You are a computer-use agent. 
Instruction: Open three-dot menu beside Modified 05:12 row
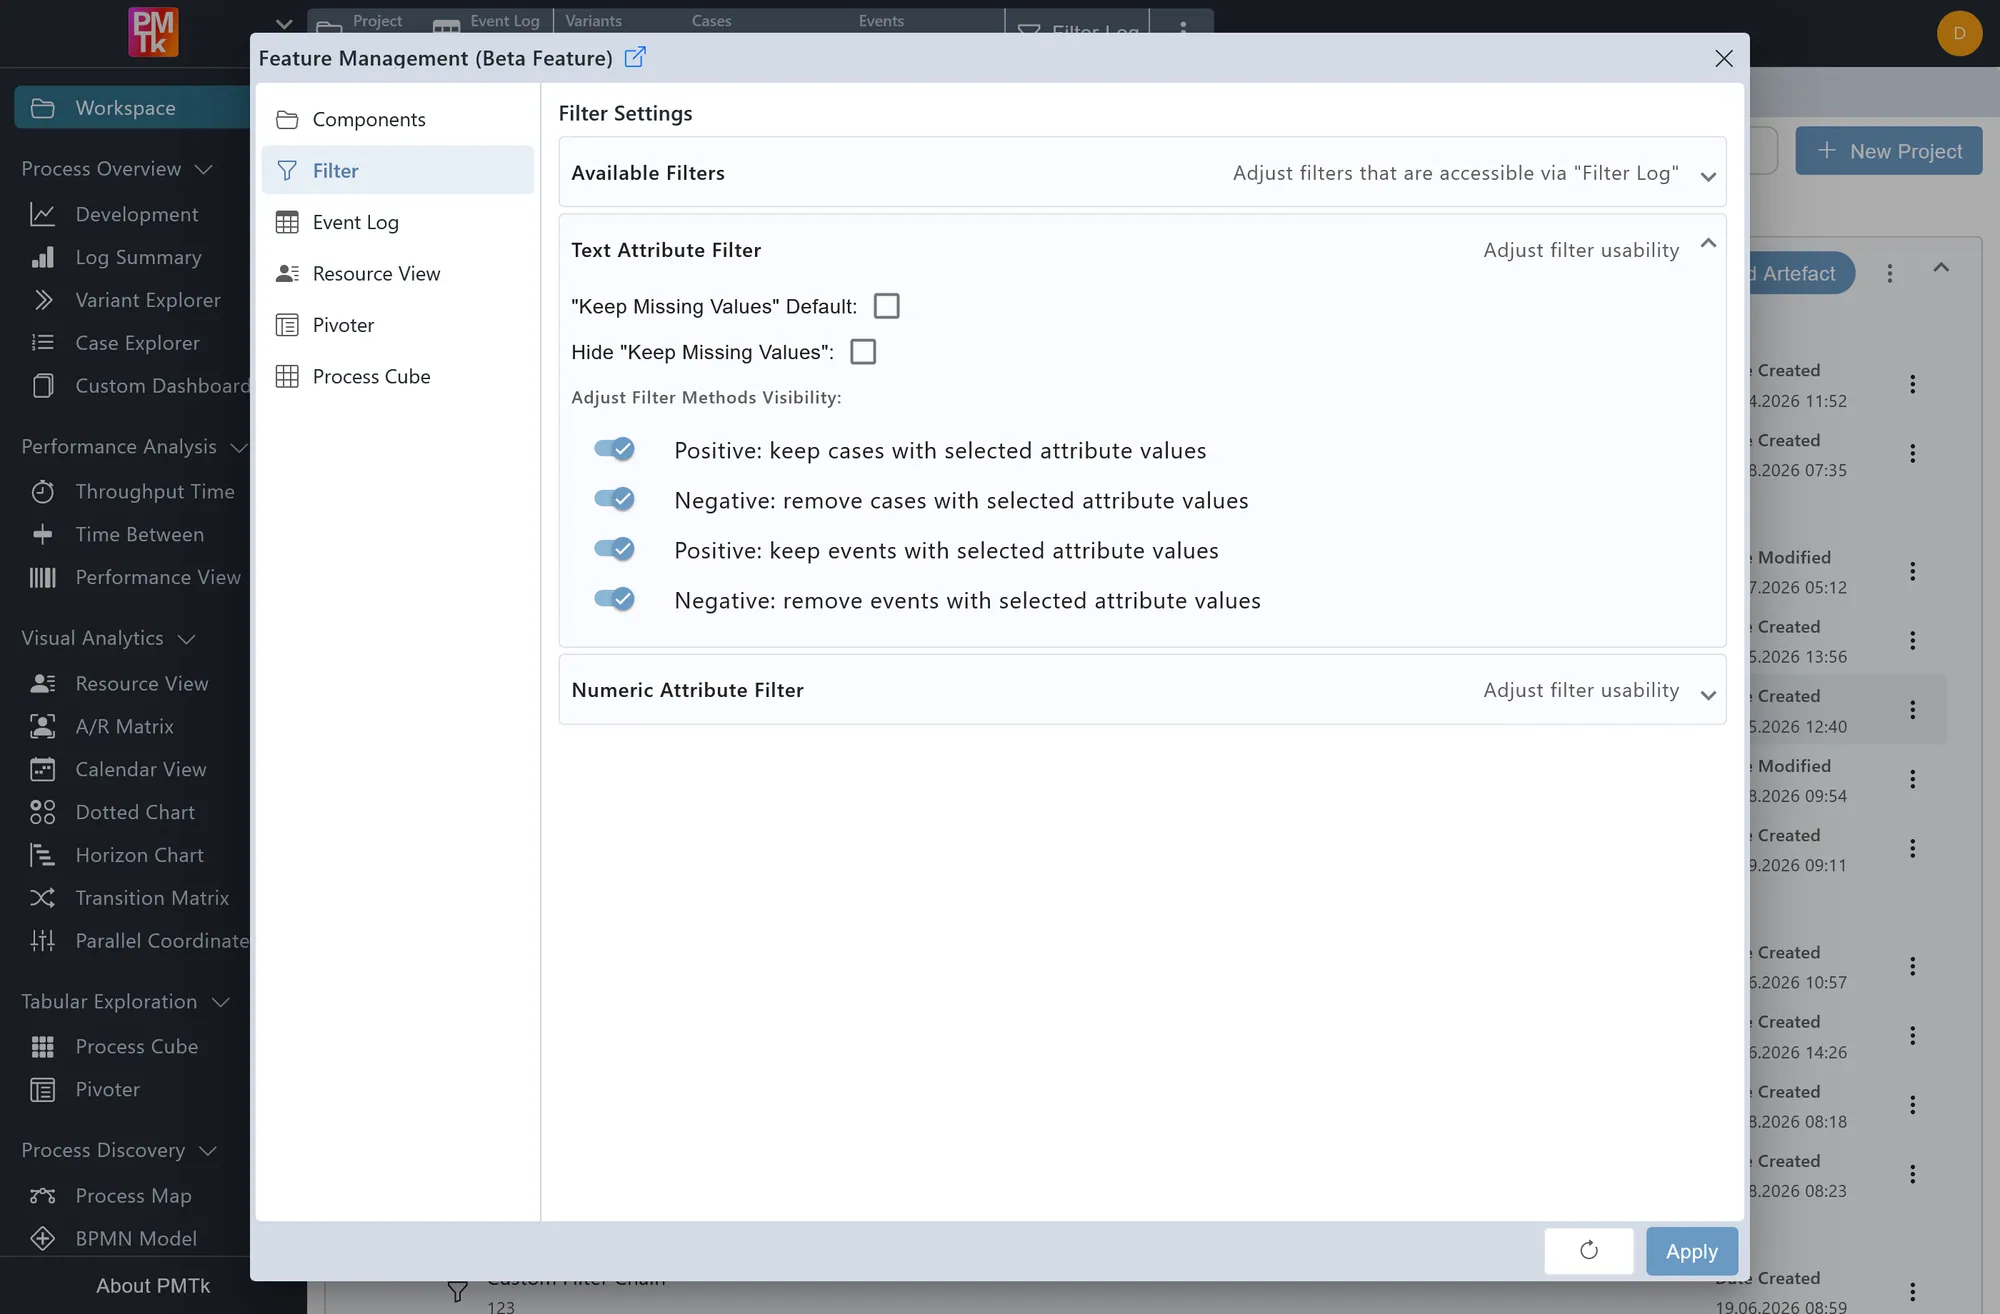pyautogui.click(x=1912, y=571)
